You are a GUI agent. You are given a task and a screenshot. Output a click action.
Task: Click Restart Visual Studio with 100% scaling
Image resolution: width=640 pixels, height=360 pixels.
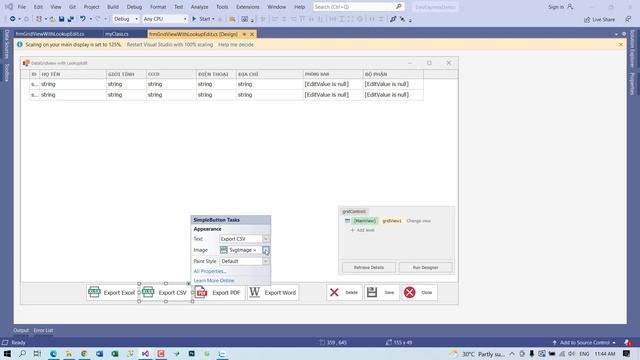170,44
